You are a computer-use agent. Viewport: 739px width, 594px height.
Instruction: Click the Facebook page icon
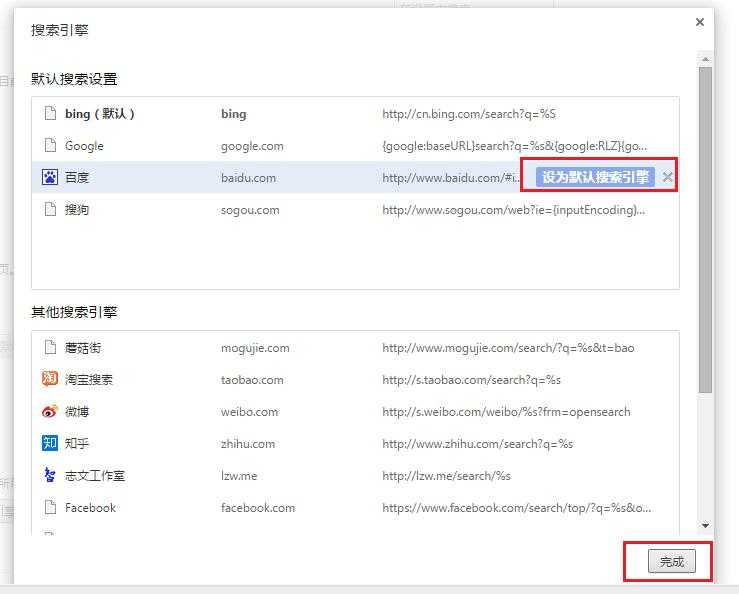pos(50,507)
